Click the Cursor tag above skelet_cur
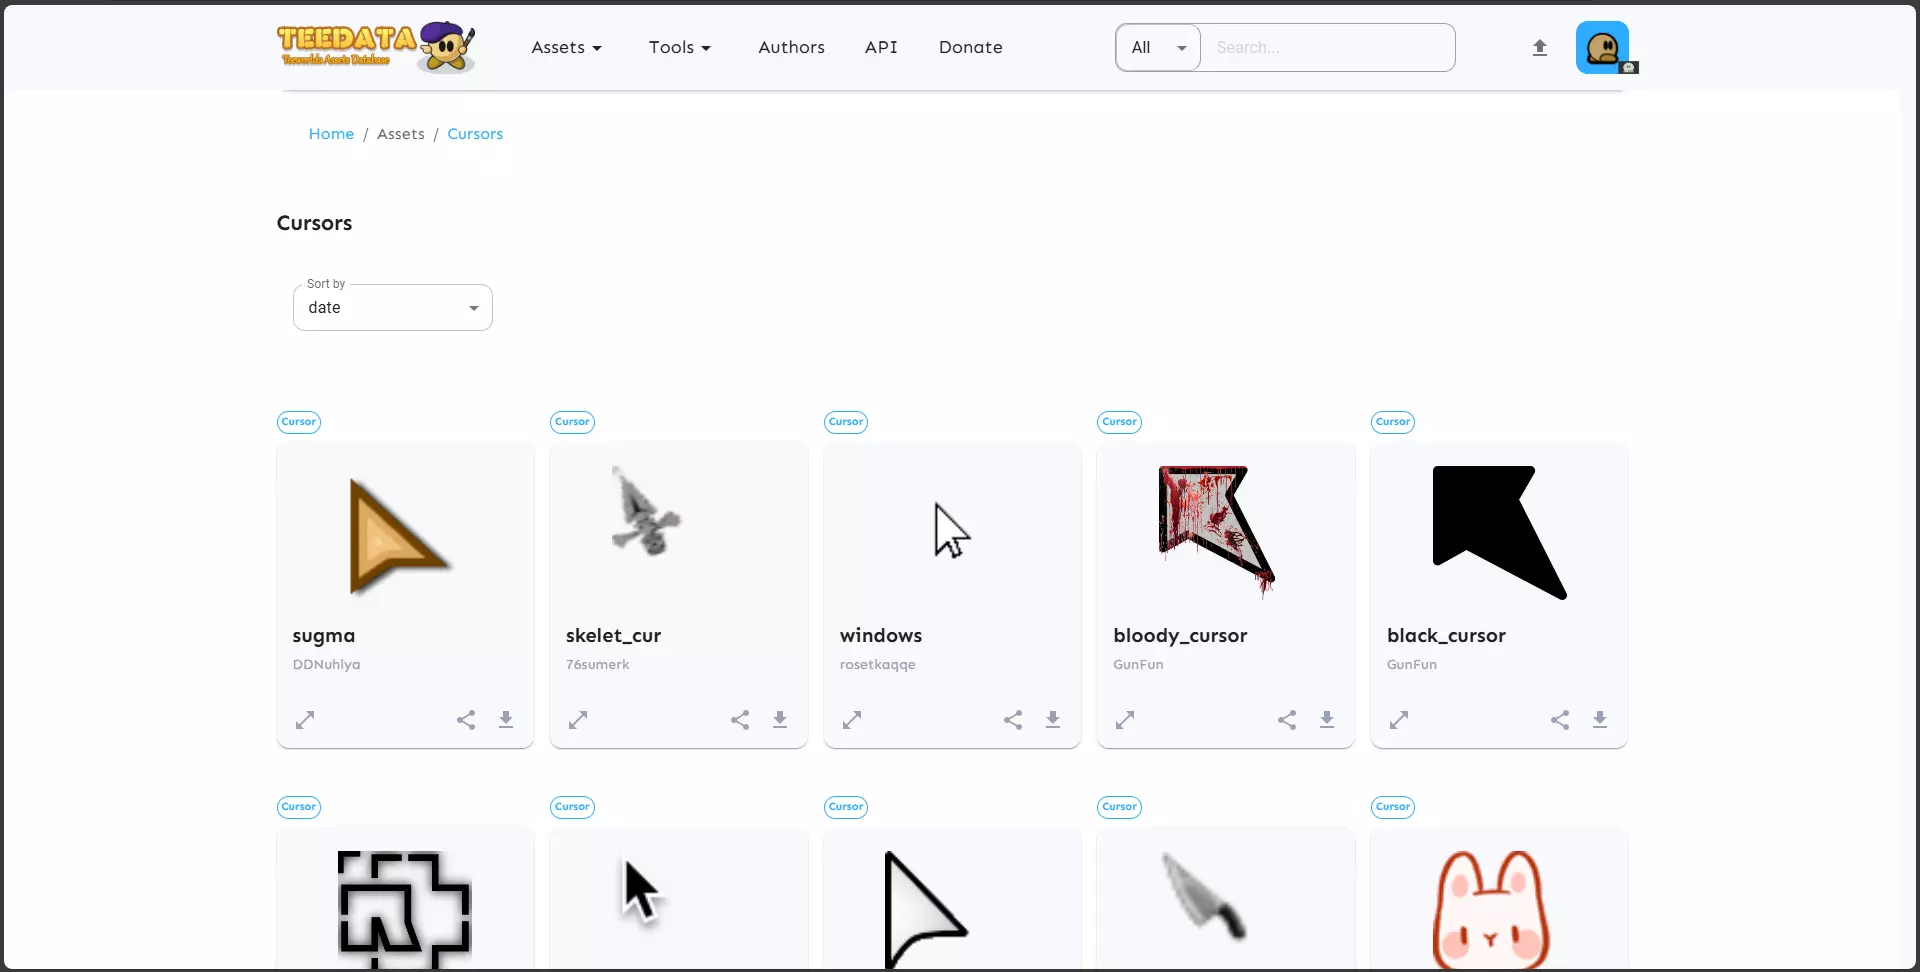Viewport: 1920px width, 972px height. pos(572,422)
